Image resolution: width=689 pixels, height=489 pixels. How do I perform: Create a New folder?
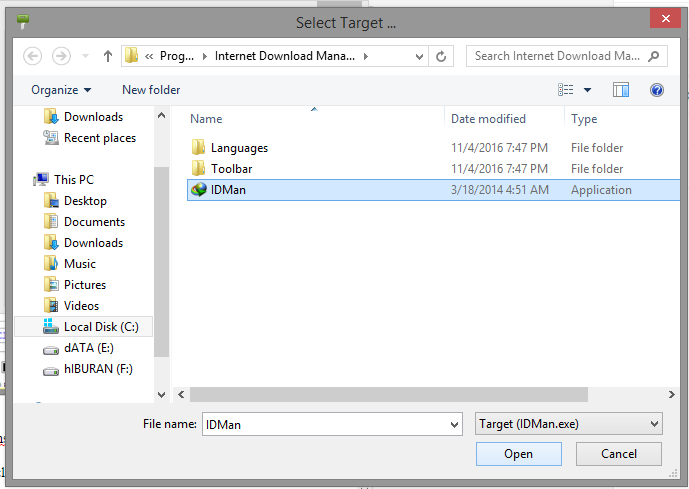coord(151,90)
